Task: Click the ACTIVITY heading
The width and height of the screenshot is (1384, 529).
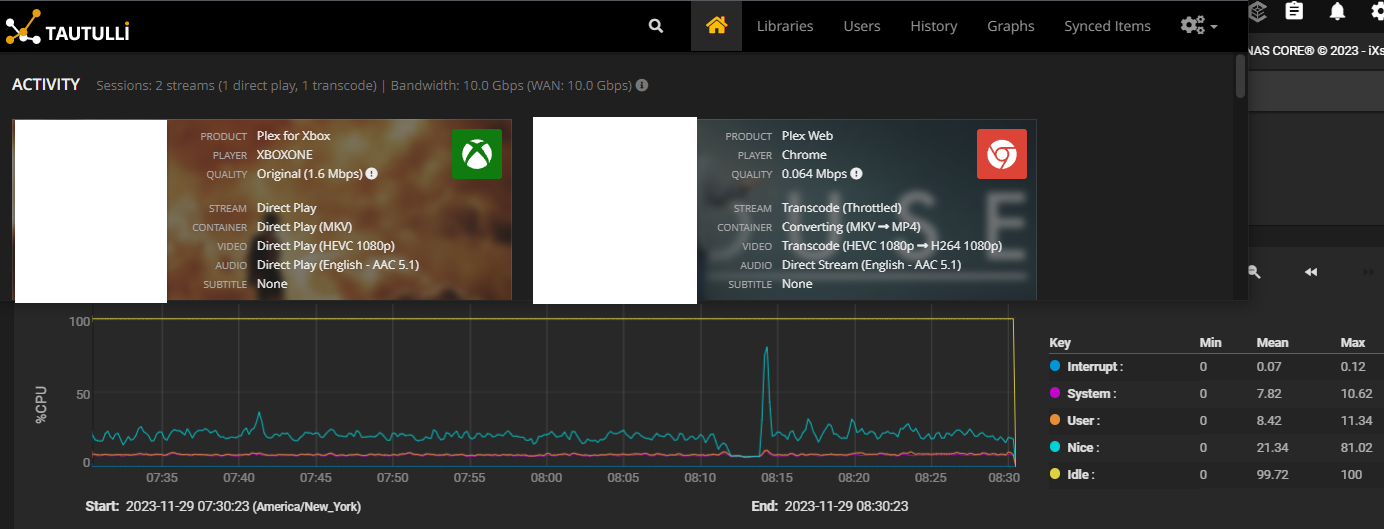Action: click(x=46, y=85)
